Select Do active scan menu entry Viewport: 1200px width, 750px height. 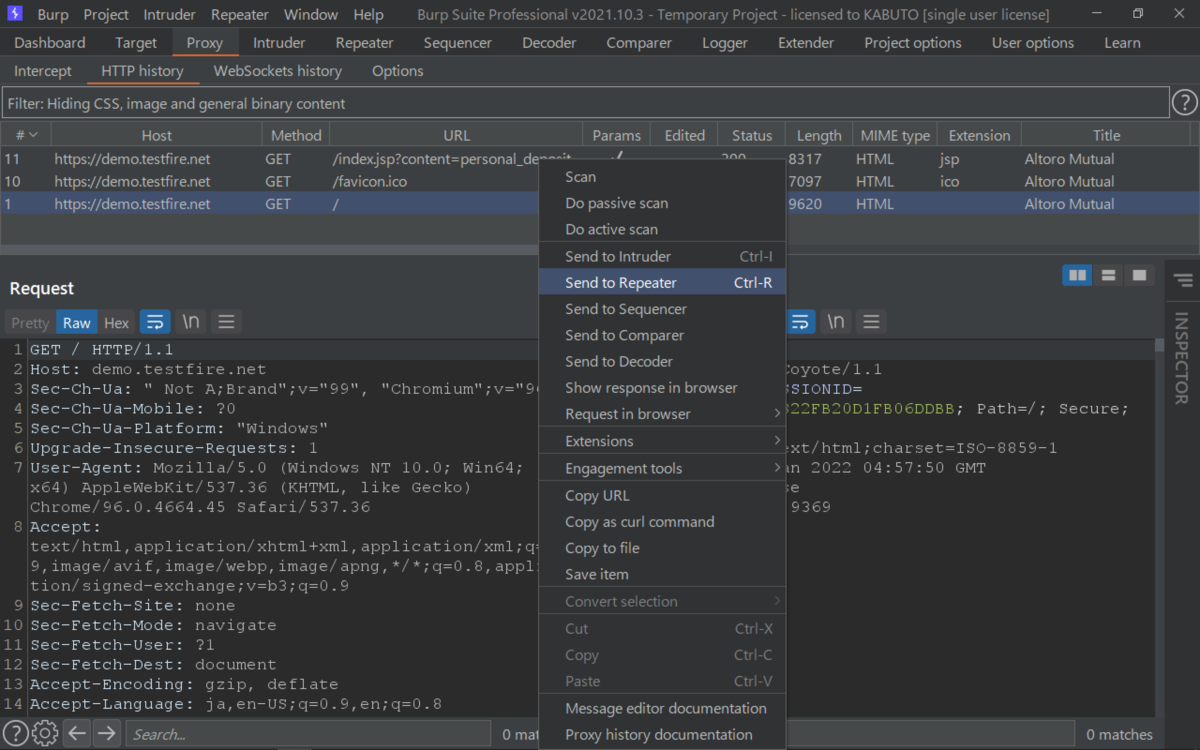coord(662,229)
